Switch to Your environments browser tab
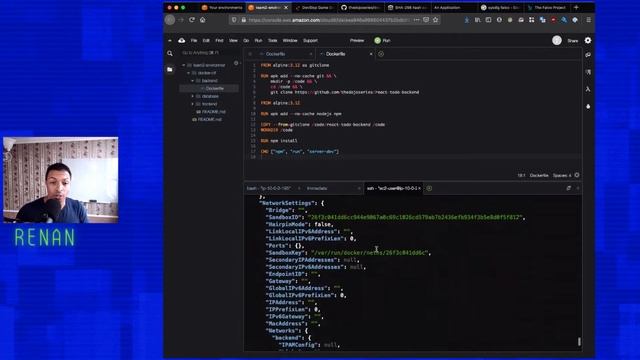The image size is (640, 360). pos(222,7)
